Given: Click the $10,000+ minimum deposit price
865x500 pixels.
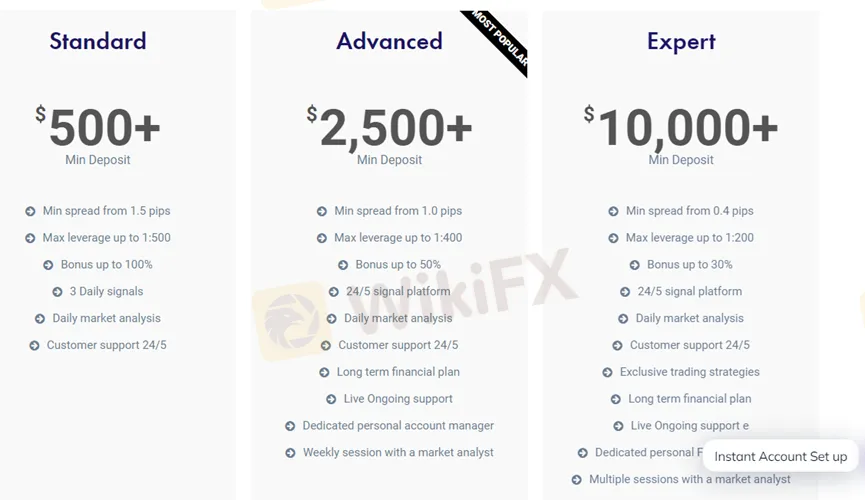Looking at the screenshot, I should 681,128.
